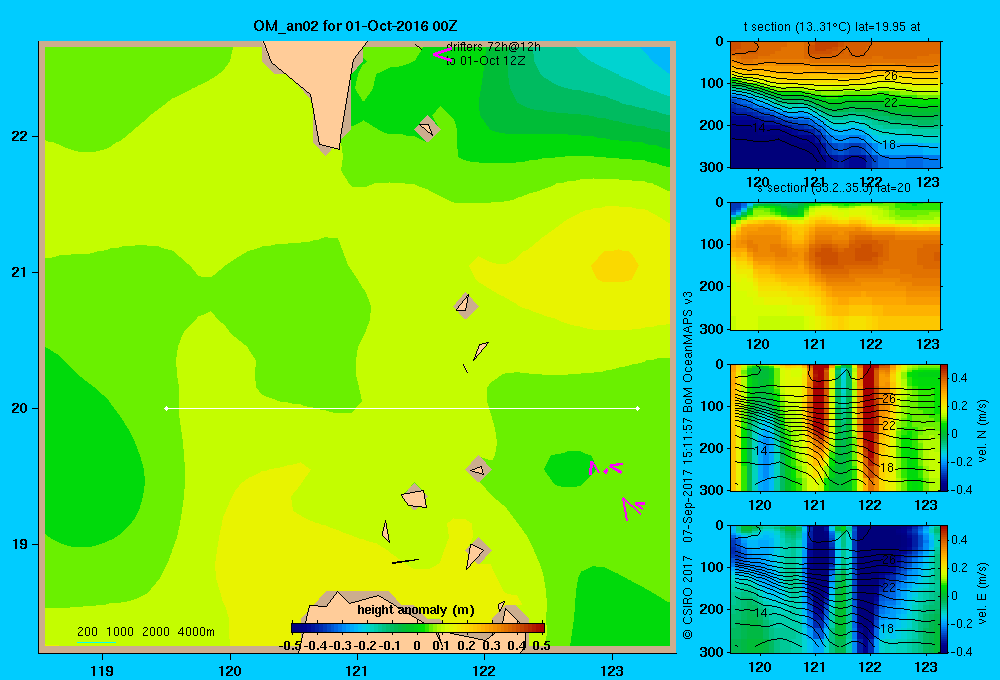The image size is (1000, 680).
Task: Click the island just southeast of Taiwan's tip
Action: coord(427,129)
